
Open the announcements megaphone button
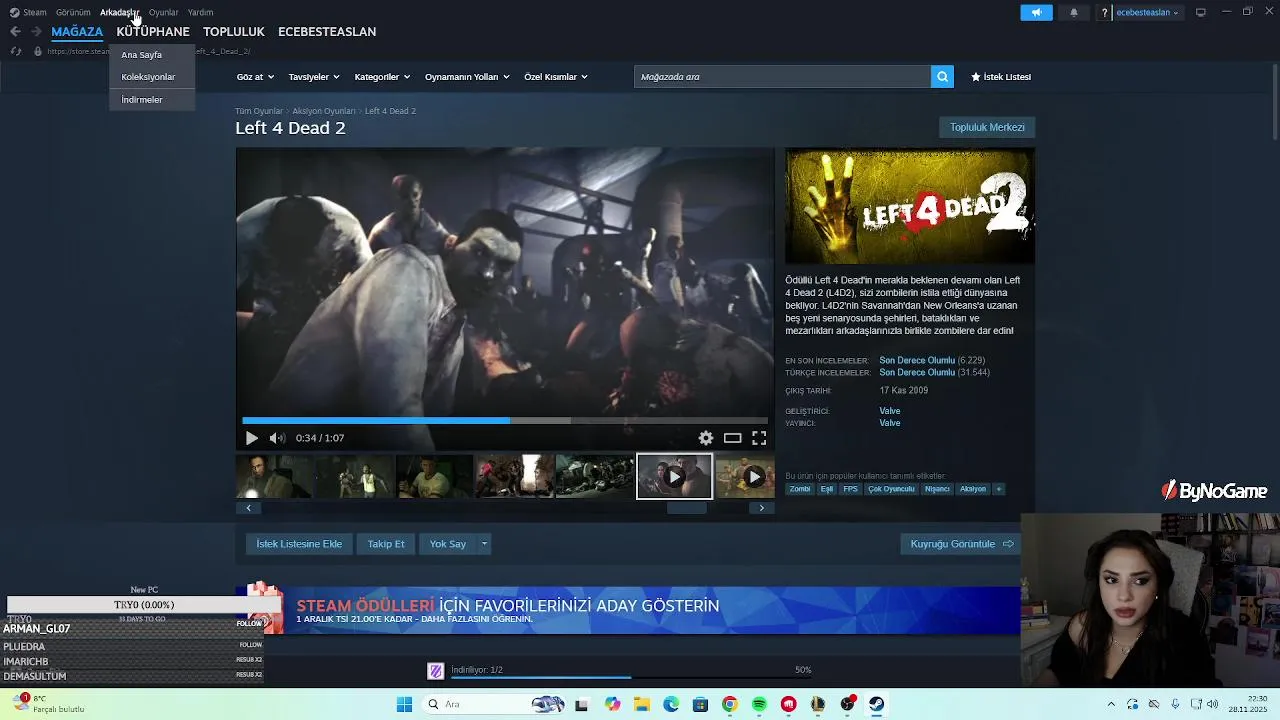coord(1036,12)
